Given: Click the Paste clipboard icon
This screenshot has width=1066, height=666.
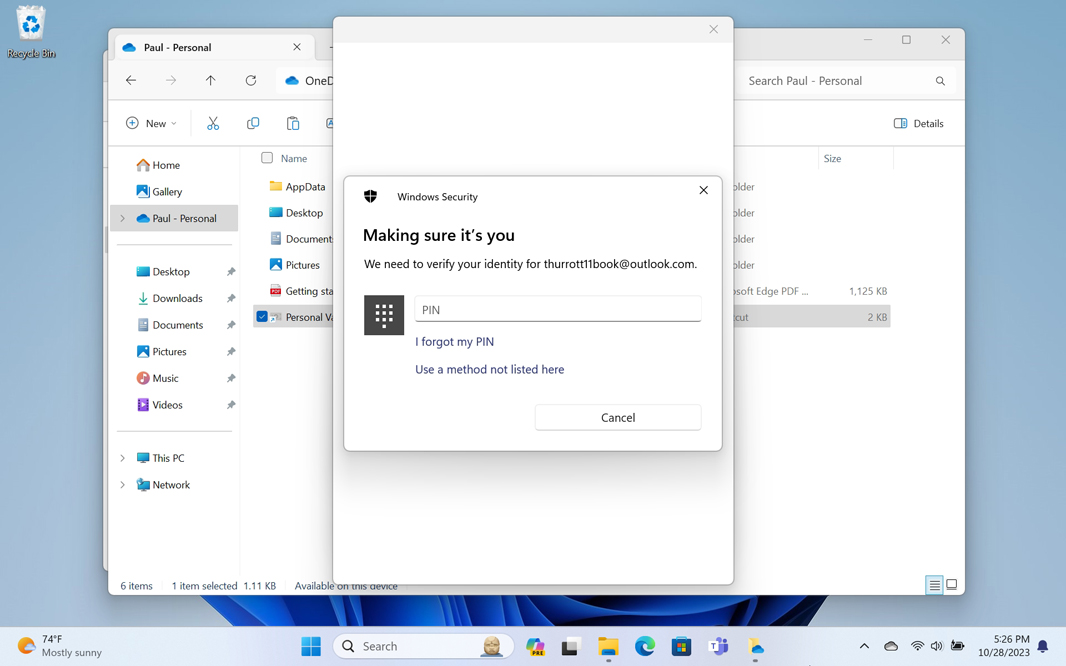Looking at the screenshot, I should [293, 123].
